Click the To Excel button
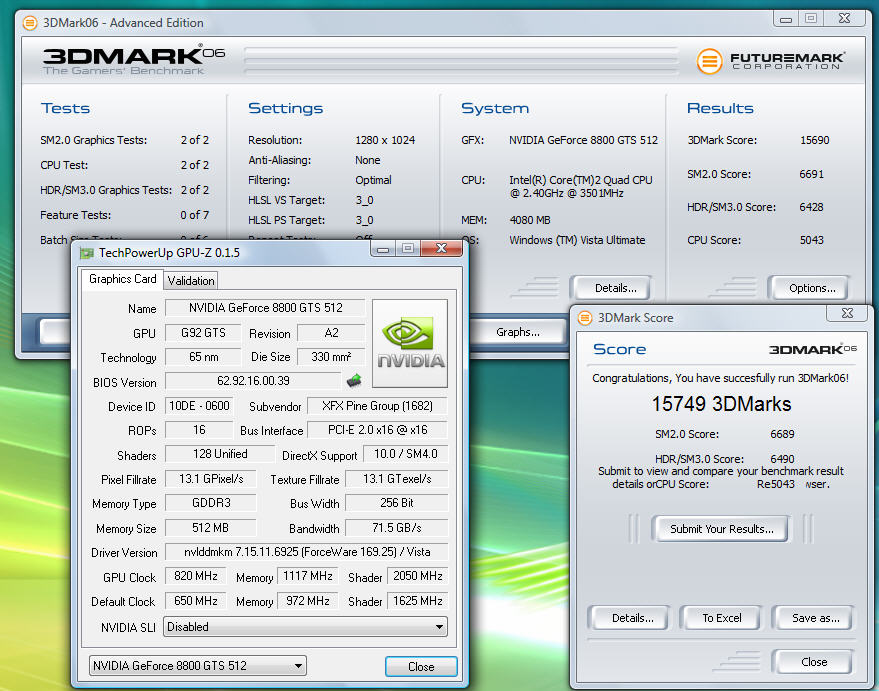 click(721, 618)
